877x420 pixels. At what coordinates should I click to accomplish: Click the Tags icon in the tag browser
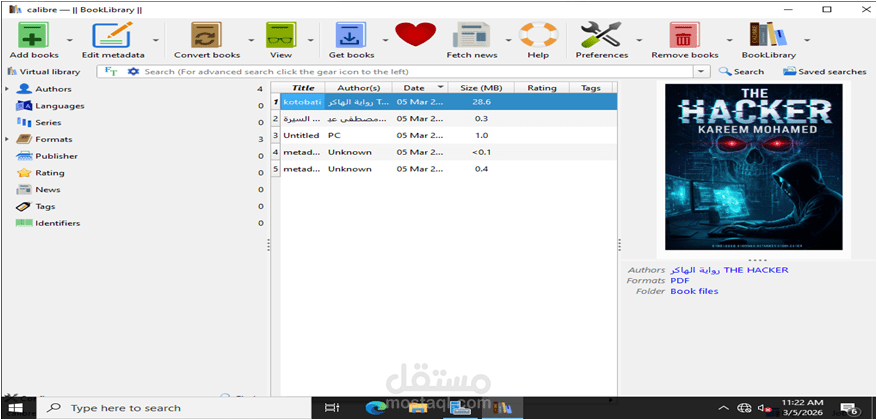pos(24,206)
